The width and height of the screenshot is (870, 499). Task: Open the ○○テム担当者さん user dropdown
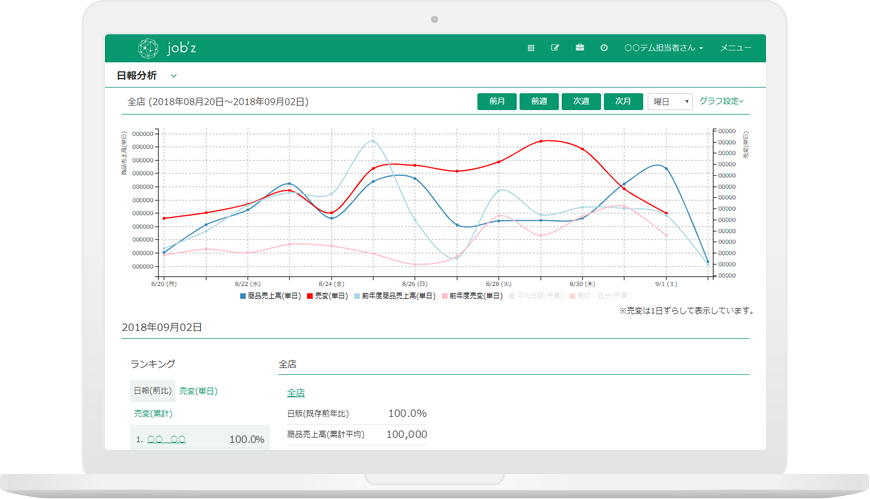point(663,48)
